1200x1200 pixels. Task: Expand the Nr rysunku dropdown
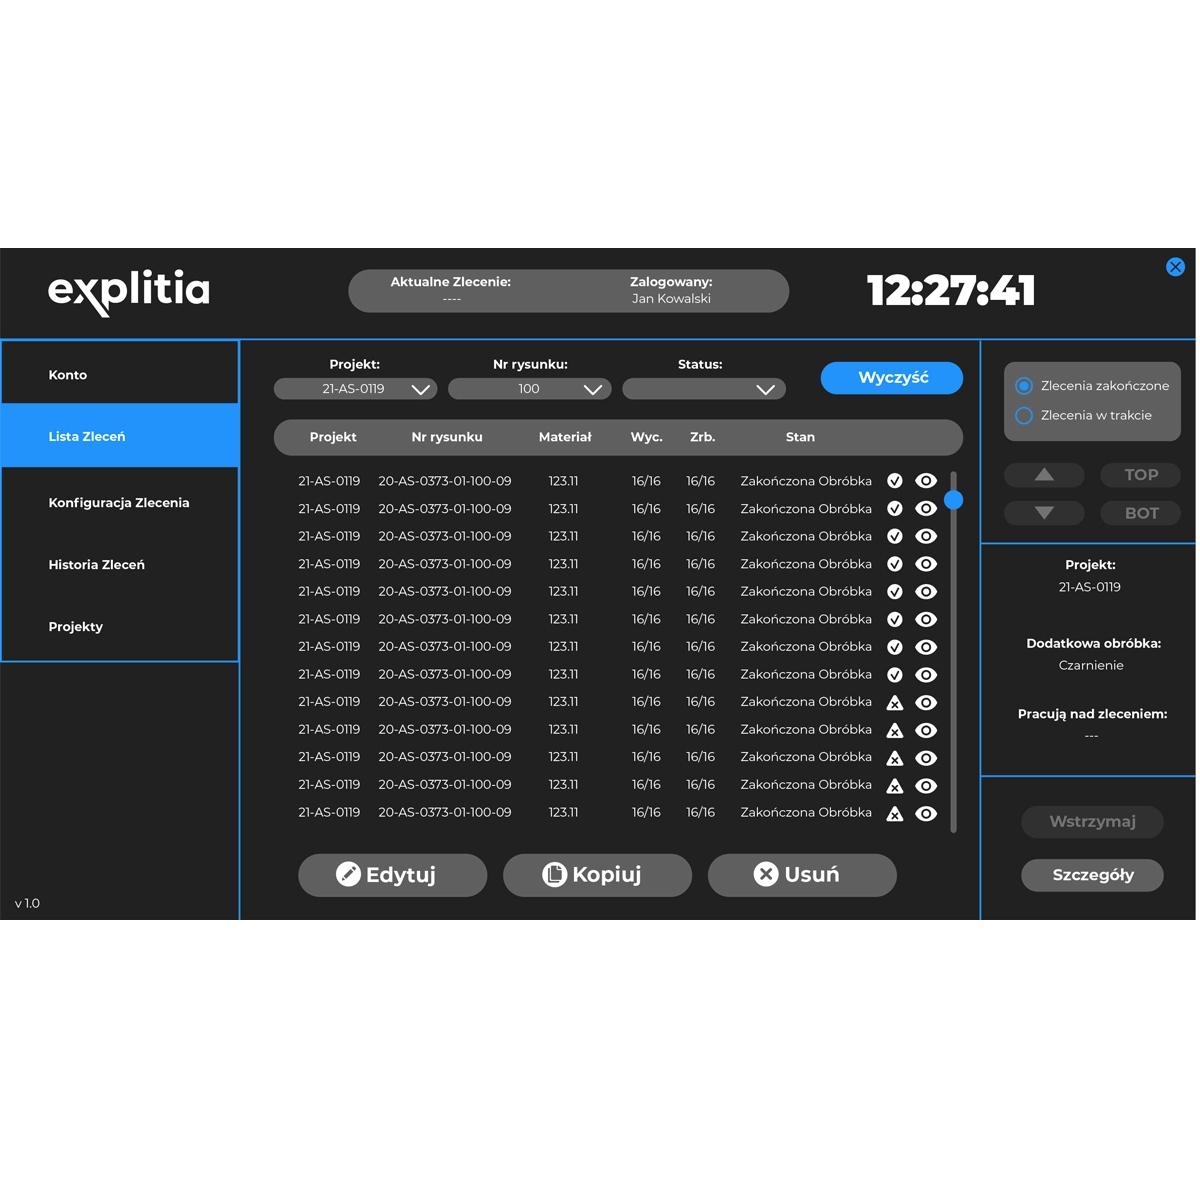pos(529,389)
